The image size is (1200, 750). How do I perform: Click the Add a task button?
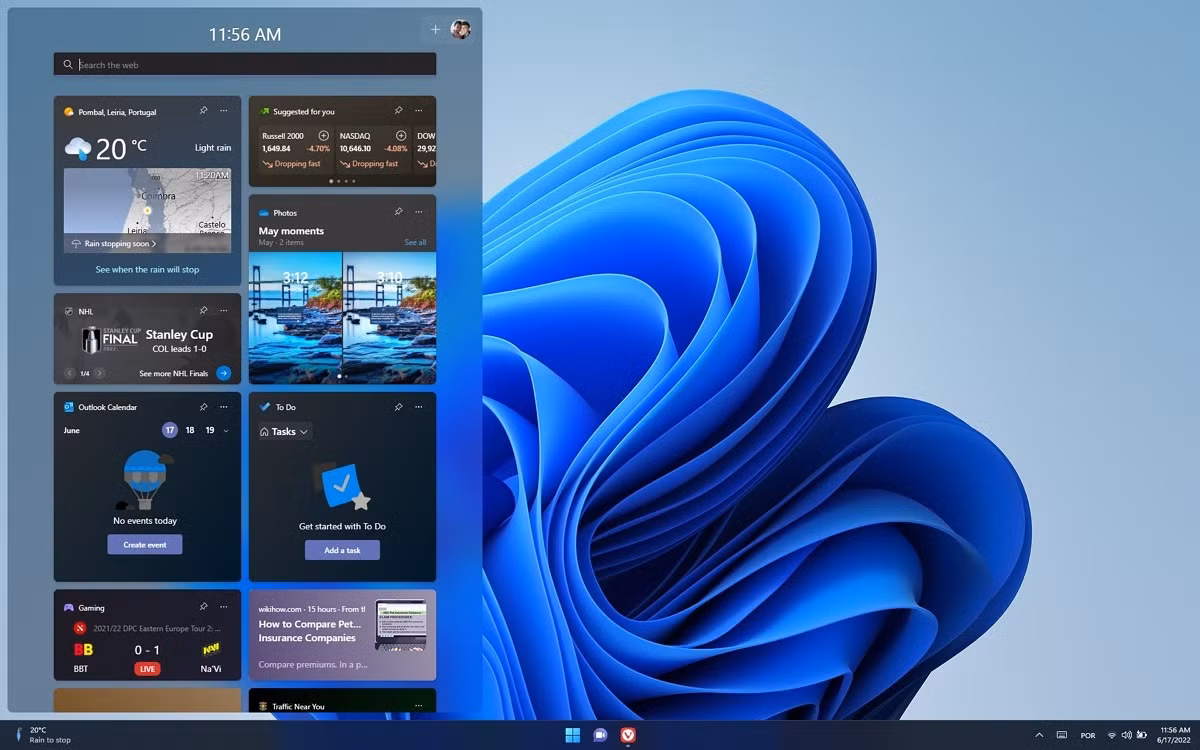tap(341, 549)
